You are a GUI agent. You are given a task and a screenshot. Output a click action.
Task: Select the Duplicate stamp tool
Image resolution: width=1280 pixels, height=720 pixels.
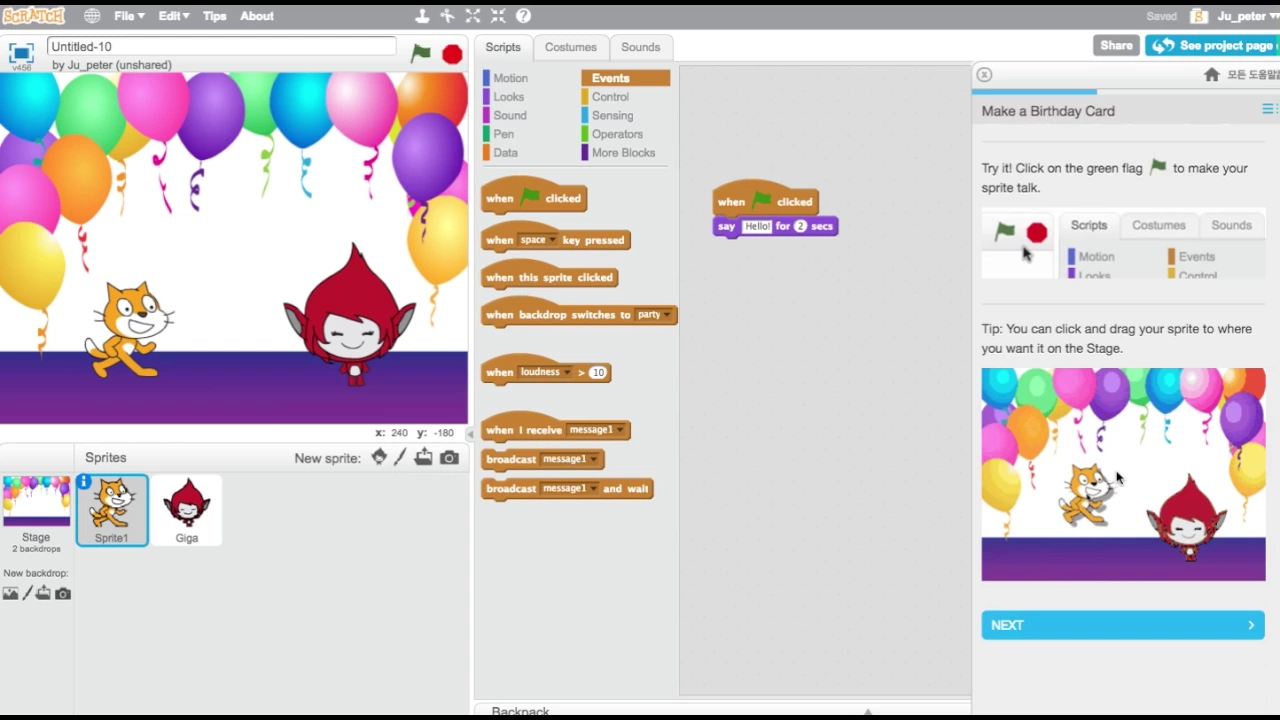click(x=422, y=16)
